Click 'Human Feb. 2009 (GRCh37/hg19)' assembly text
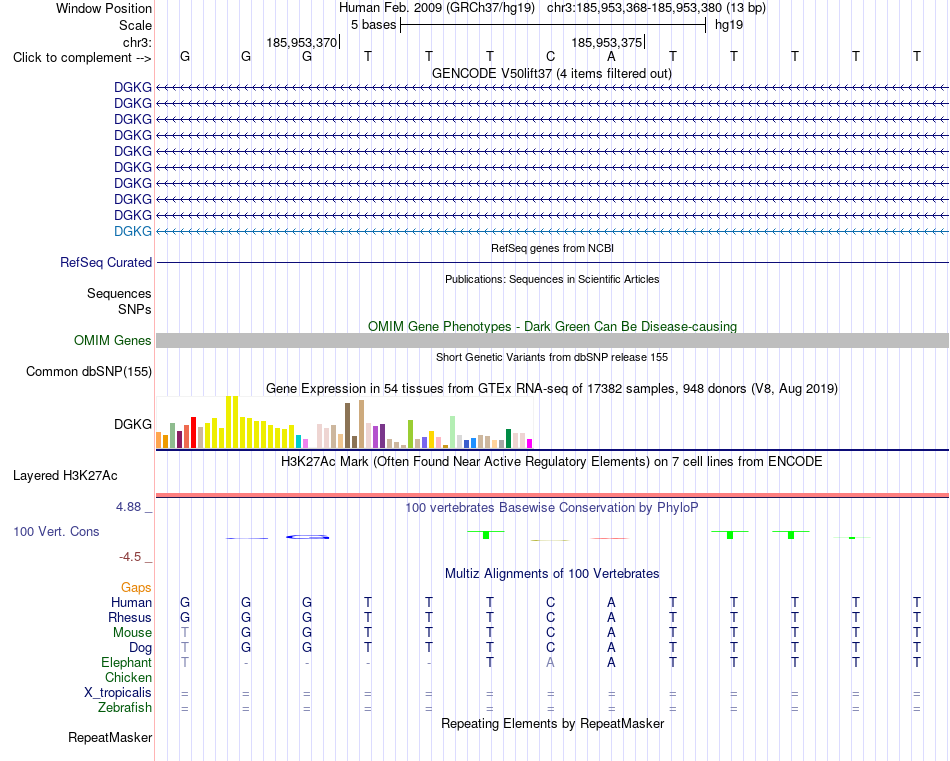 (x=437, y=8)
